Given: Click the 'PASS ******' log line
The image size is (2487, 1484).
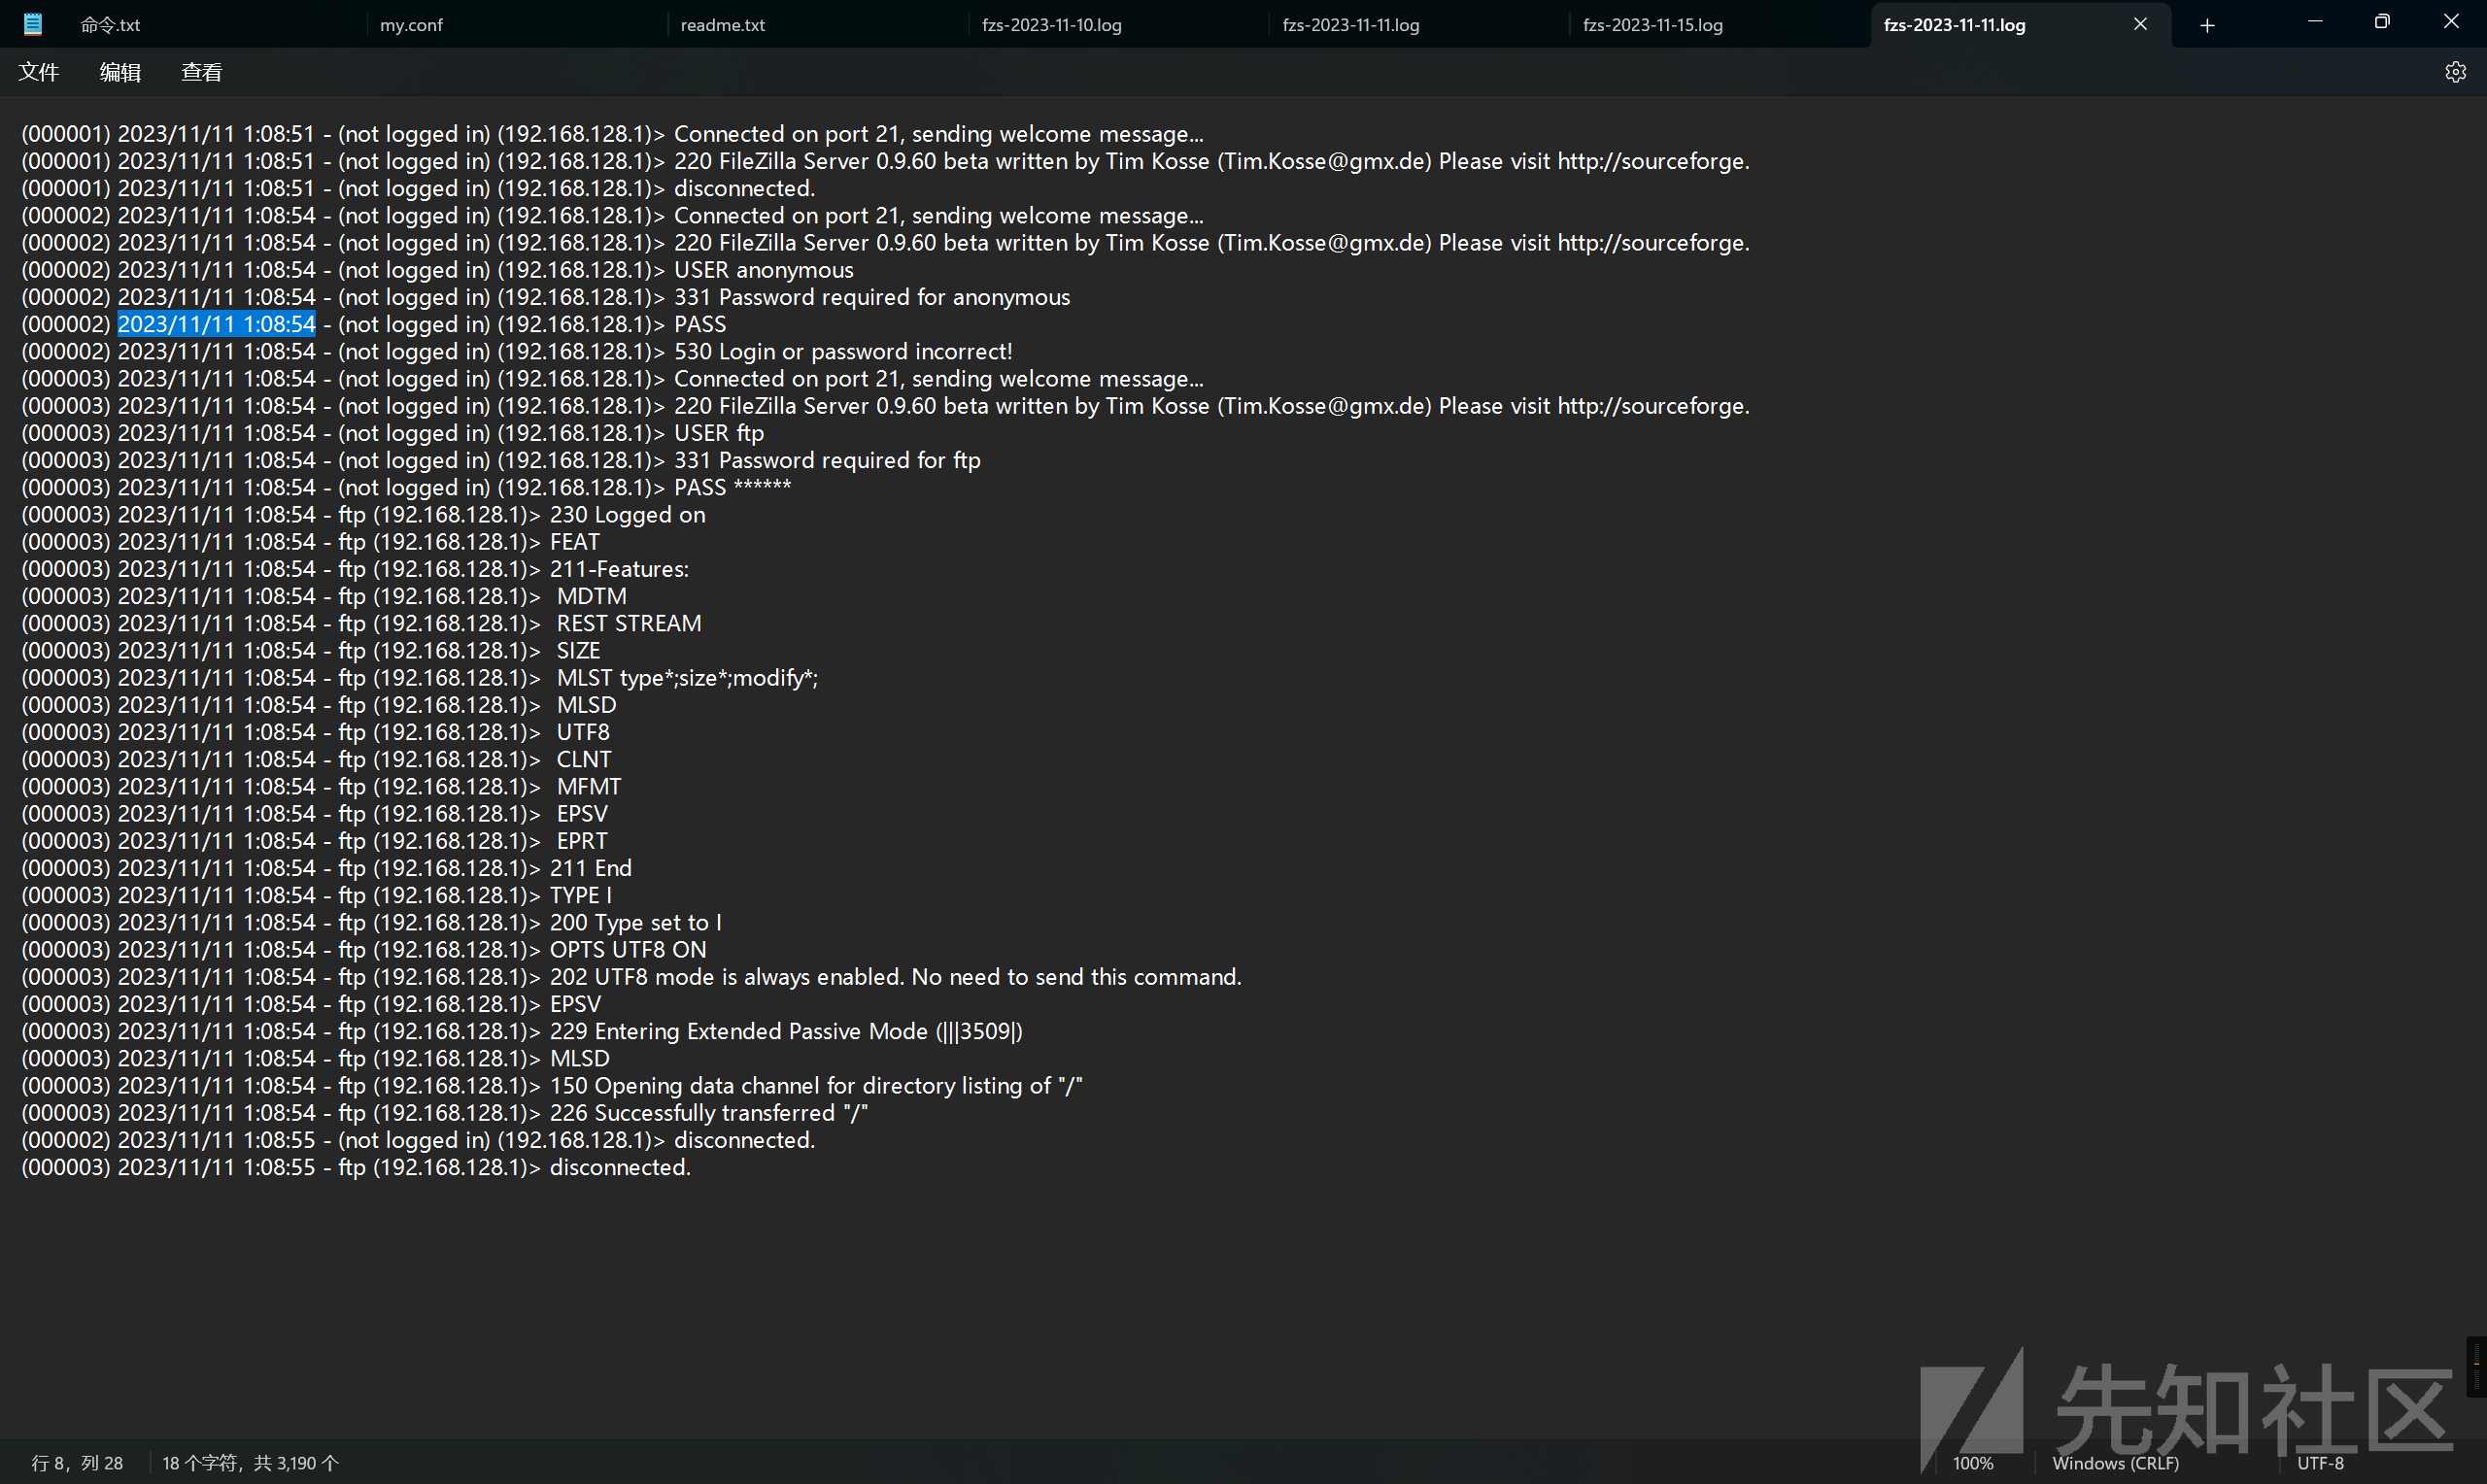Looking at the screenshot, I should tap(406, 488).
